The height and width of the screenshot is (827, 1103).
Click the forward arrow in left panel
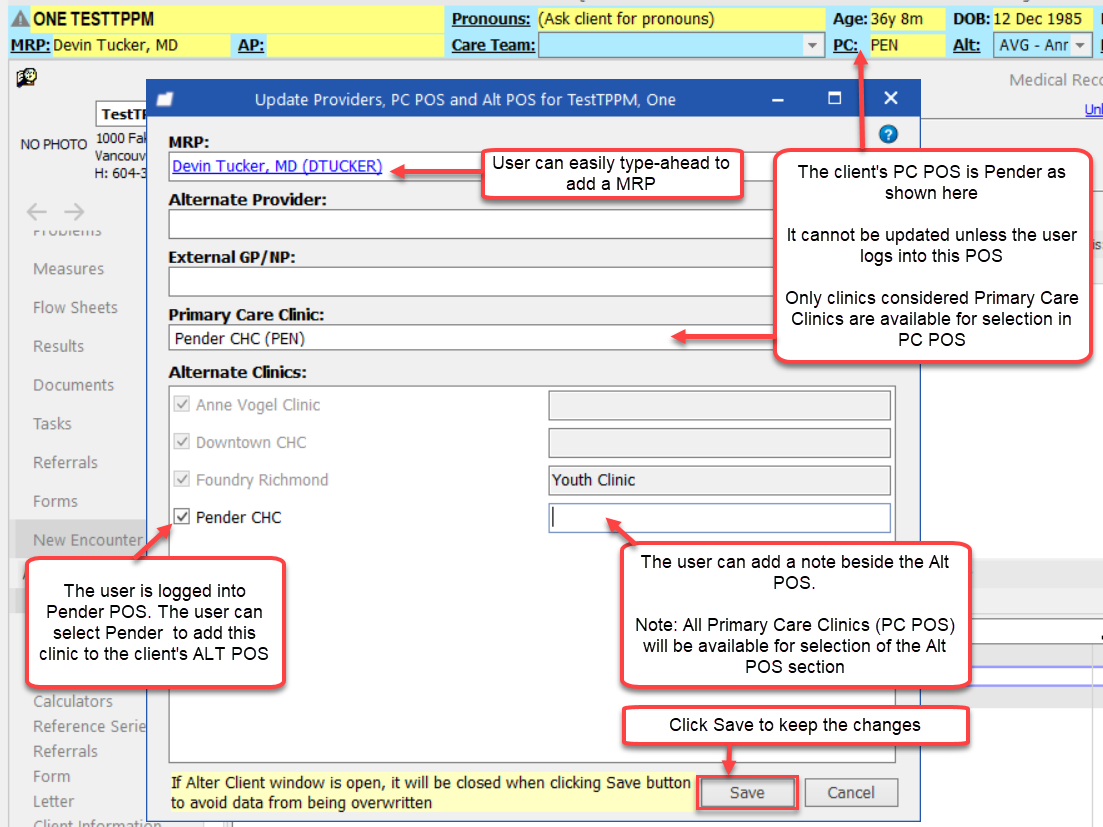pos(74,211)
